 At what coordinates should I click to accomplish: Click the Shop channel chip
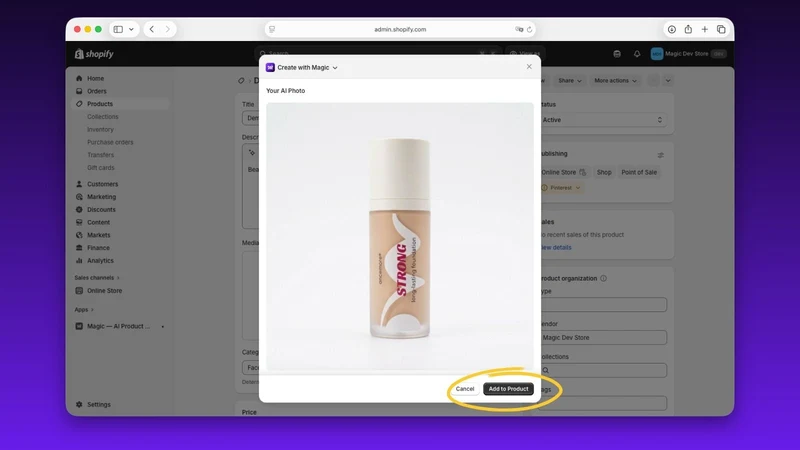[604, 172]
